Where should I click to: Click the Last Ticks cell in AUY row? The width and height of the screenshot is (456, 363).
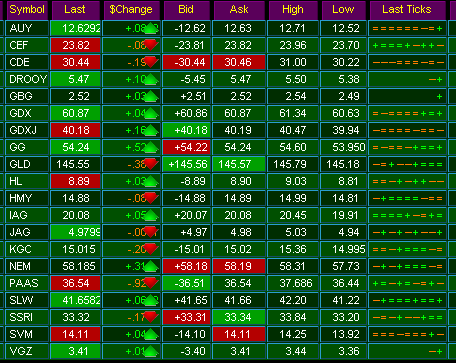pos(407,28)
